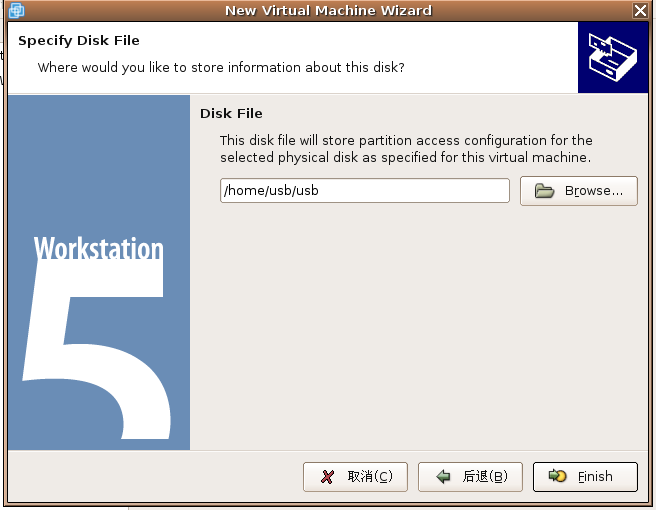Cancel the wizard with 取消(C) button

click(x=355, y=477)
